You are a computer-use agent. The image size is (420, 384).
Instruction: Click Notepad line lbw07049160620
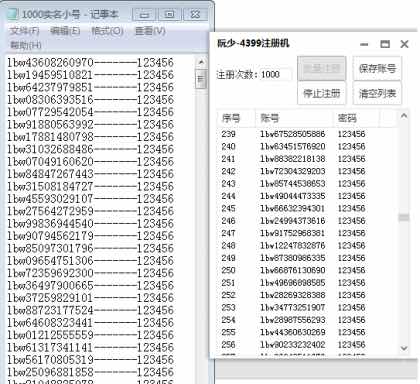coord(91,162)
